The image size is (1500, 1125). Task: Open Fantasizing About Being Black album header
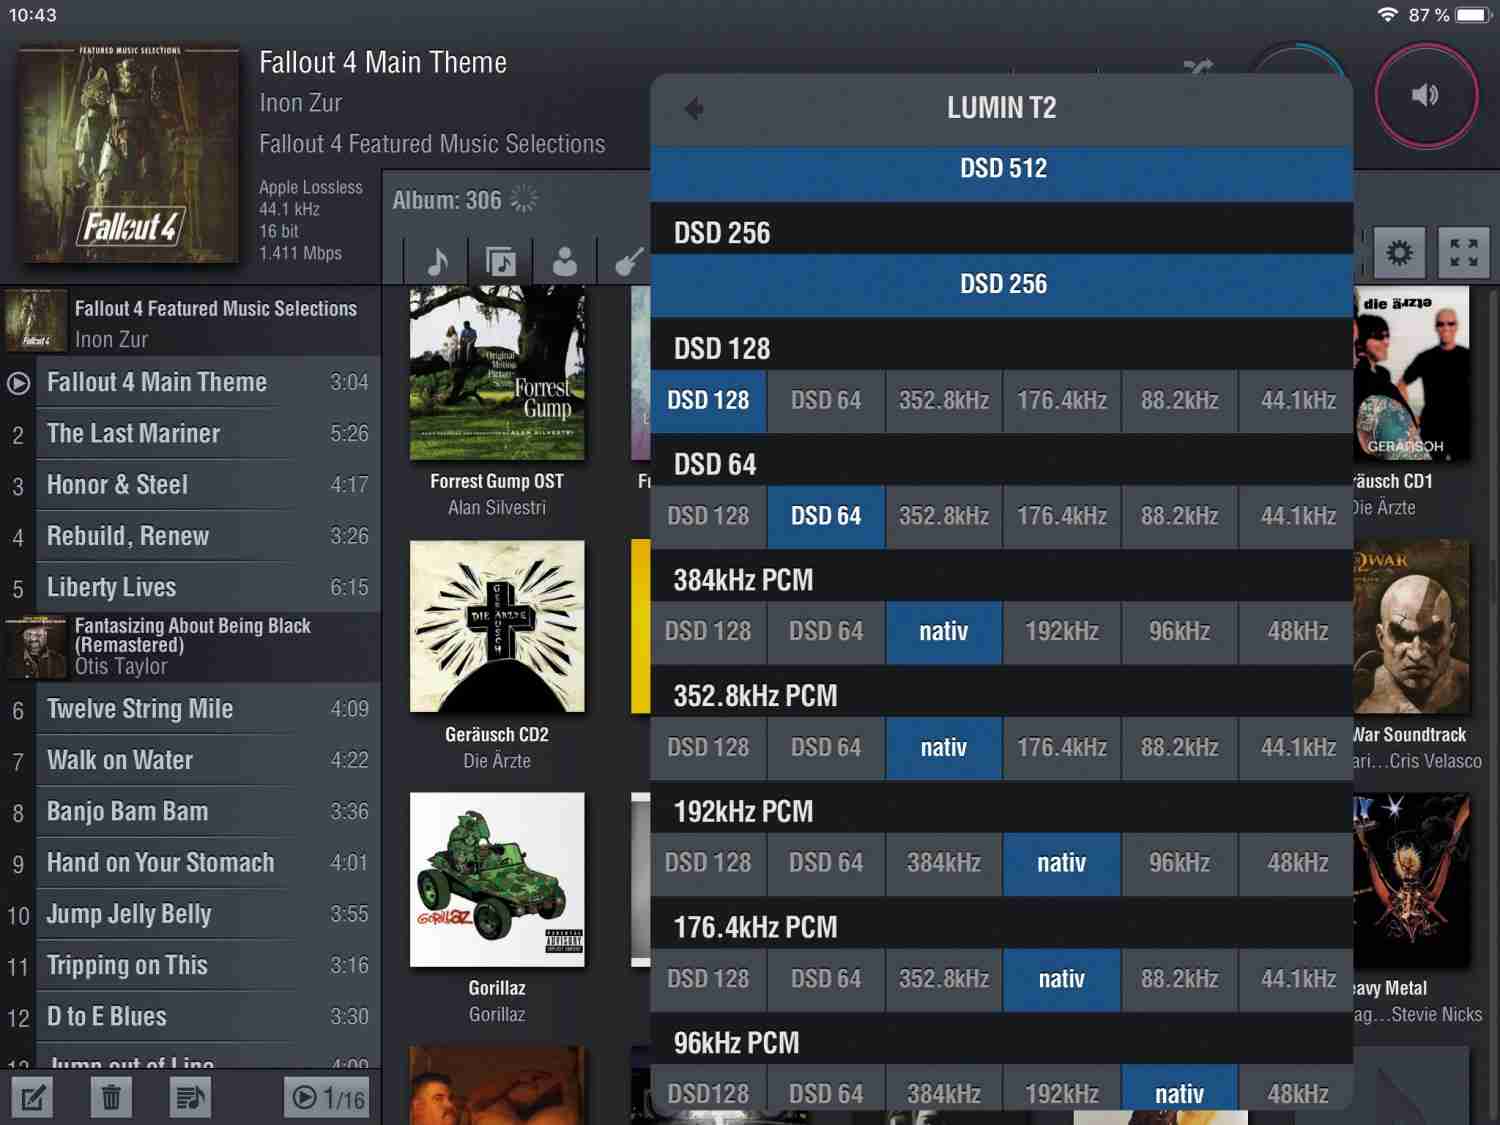click(x=190, y=647)
